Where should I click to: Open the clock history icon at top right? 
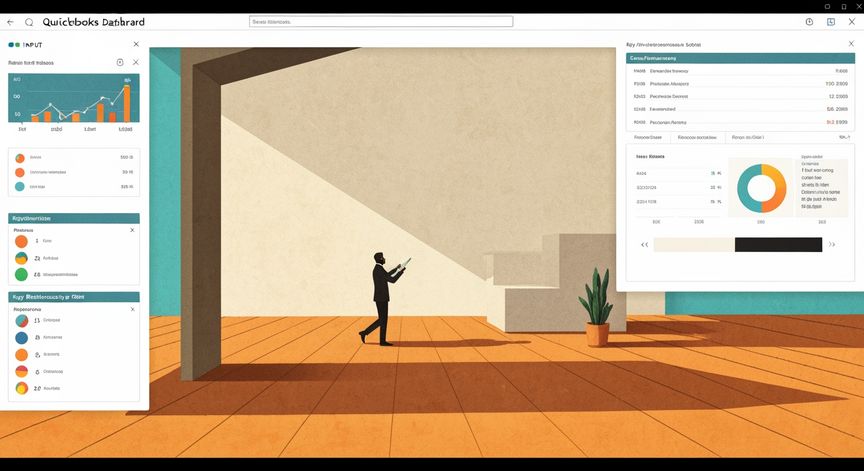tap(809, 22)
